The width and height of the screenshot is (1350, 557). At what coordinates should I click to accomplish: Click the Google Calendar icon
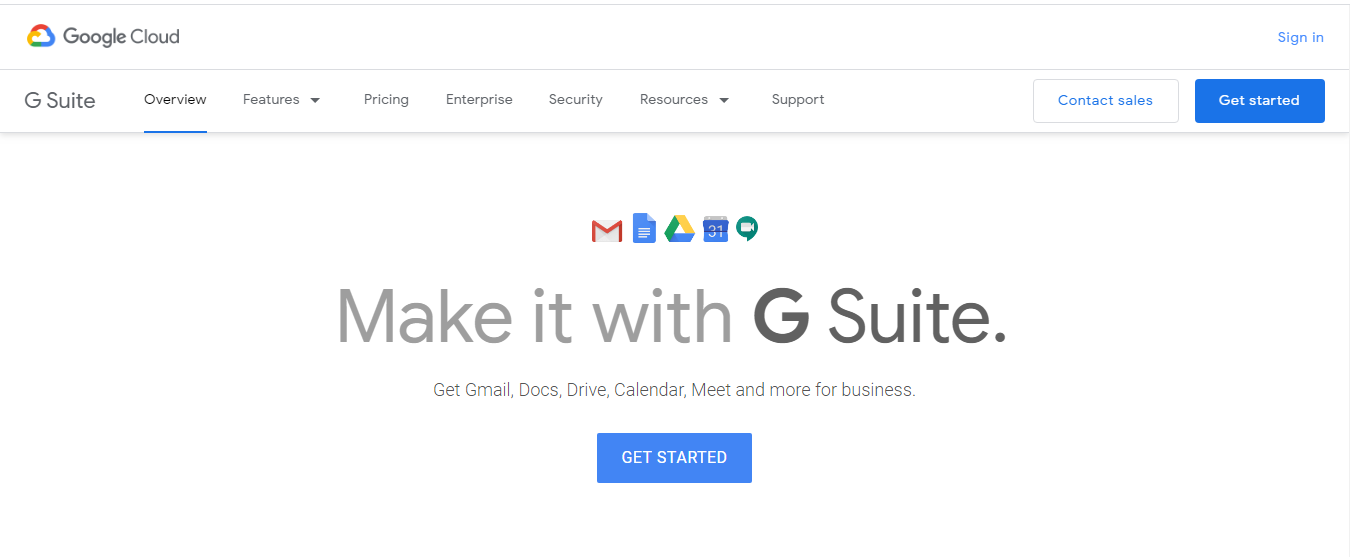[715, 229]
